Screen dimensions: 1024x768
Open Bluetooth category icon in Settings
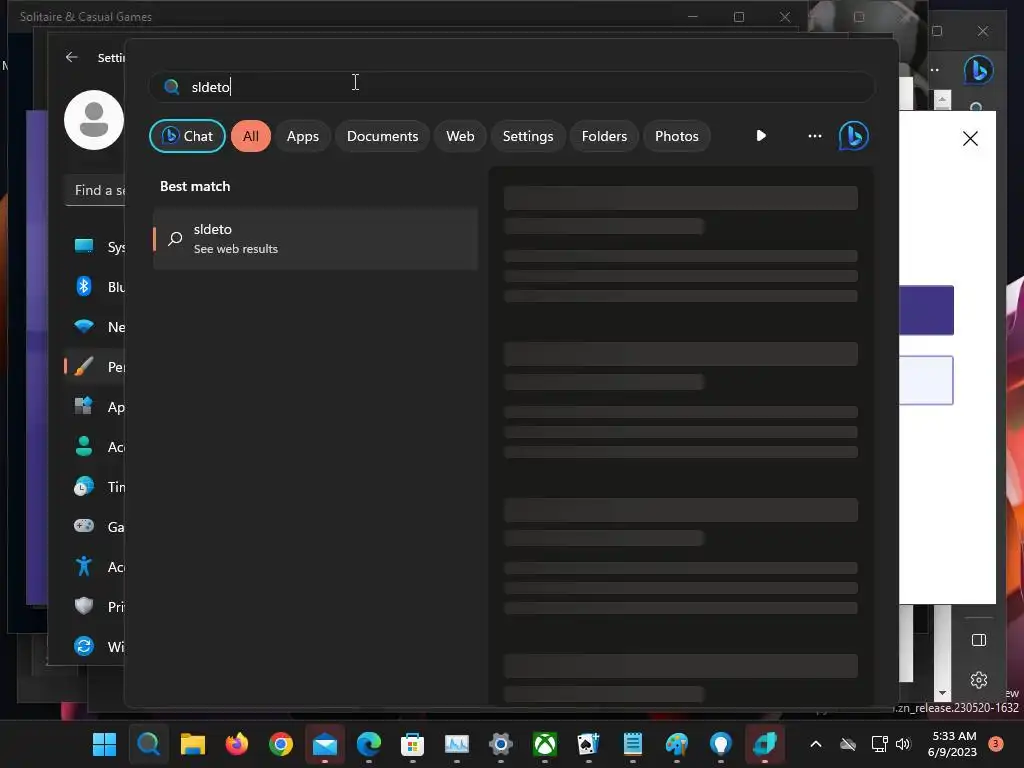[84, 286]
